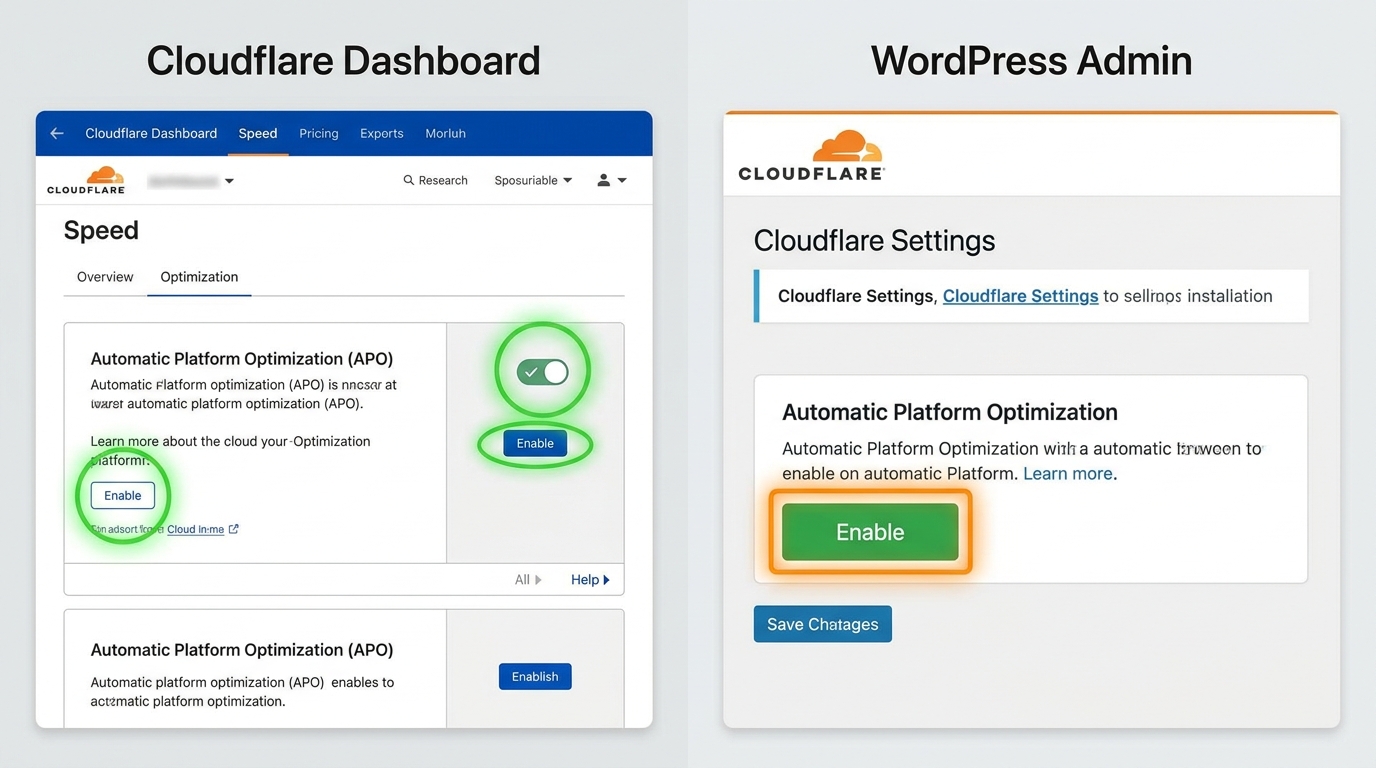Screen dimensions: 1376x768
Task: Open the Cloudflare Settings link
Action: coord(1020,296)
